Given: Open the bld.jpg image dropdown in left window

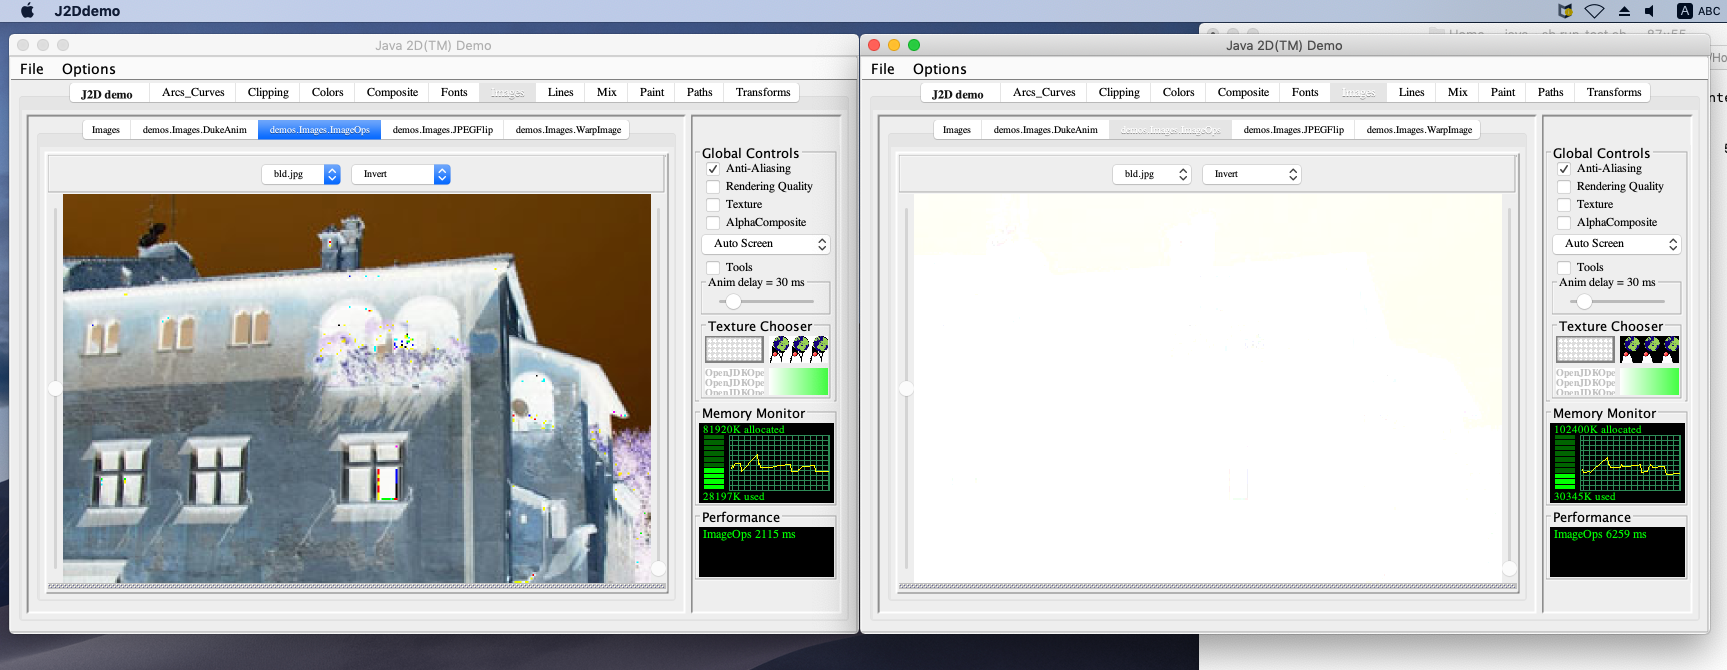Looking at the screenshot, I should coord(301,174).
